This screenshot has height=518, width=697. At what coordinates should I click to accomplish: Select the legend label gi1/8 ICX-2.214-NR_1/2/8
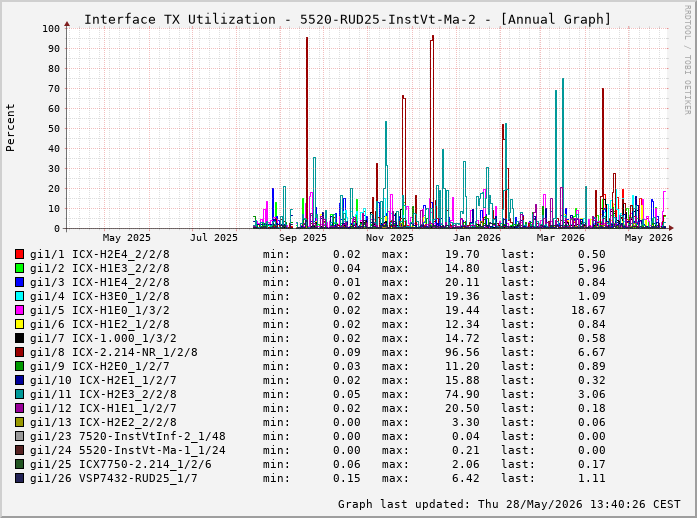coord(114,352)
